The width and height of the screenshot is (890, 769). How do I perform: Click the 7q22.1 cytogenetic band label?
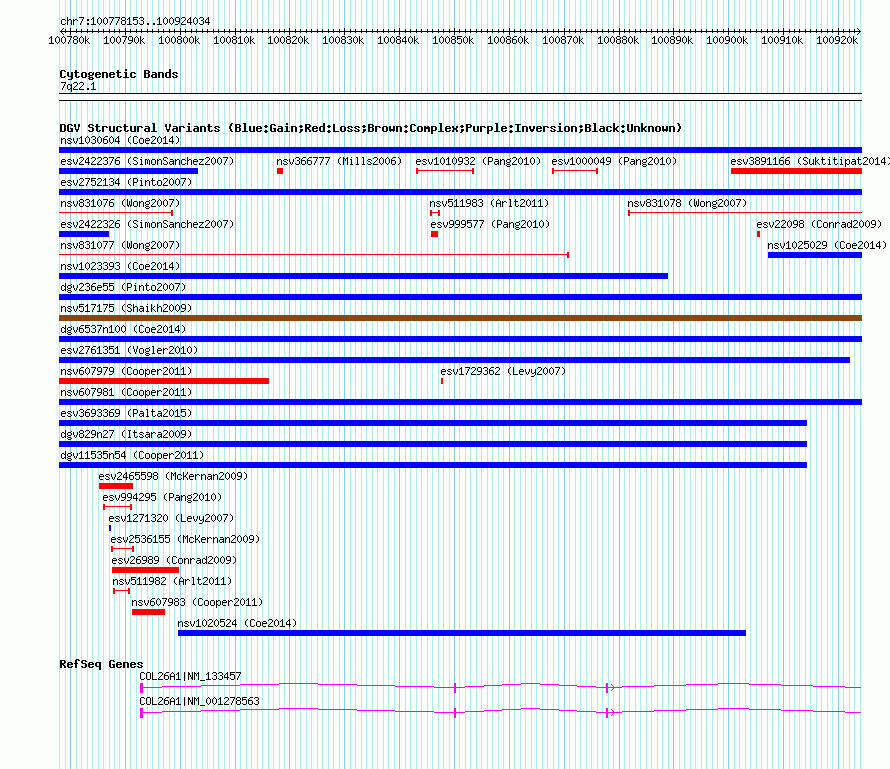[x=78, y=86]
